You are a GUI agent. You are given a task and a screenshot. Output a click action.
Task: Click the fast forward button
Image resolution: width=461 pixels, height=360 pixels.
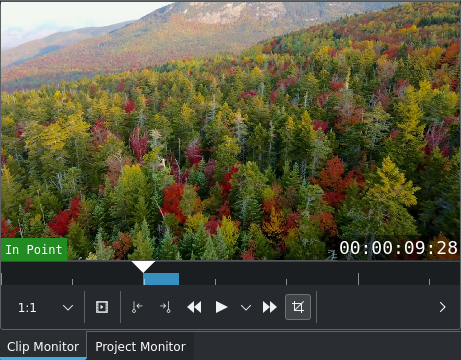(269, 307)
